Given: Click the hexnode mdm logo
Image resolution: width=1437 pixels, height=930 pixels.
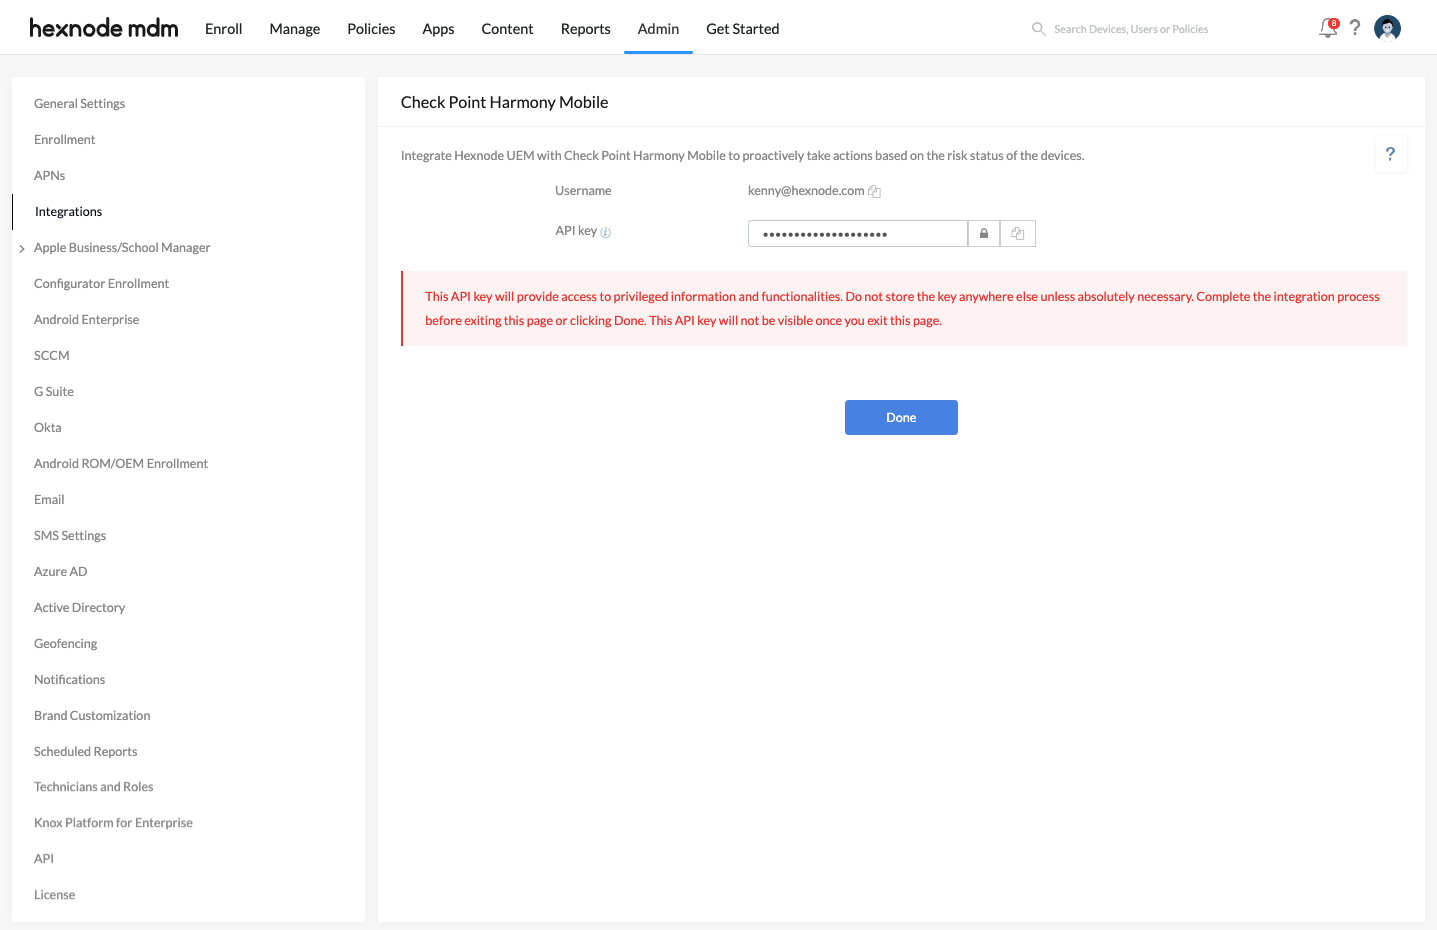Looking at the screenshot, I should tap(104, 28).
